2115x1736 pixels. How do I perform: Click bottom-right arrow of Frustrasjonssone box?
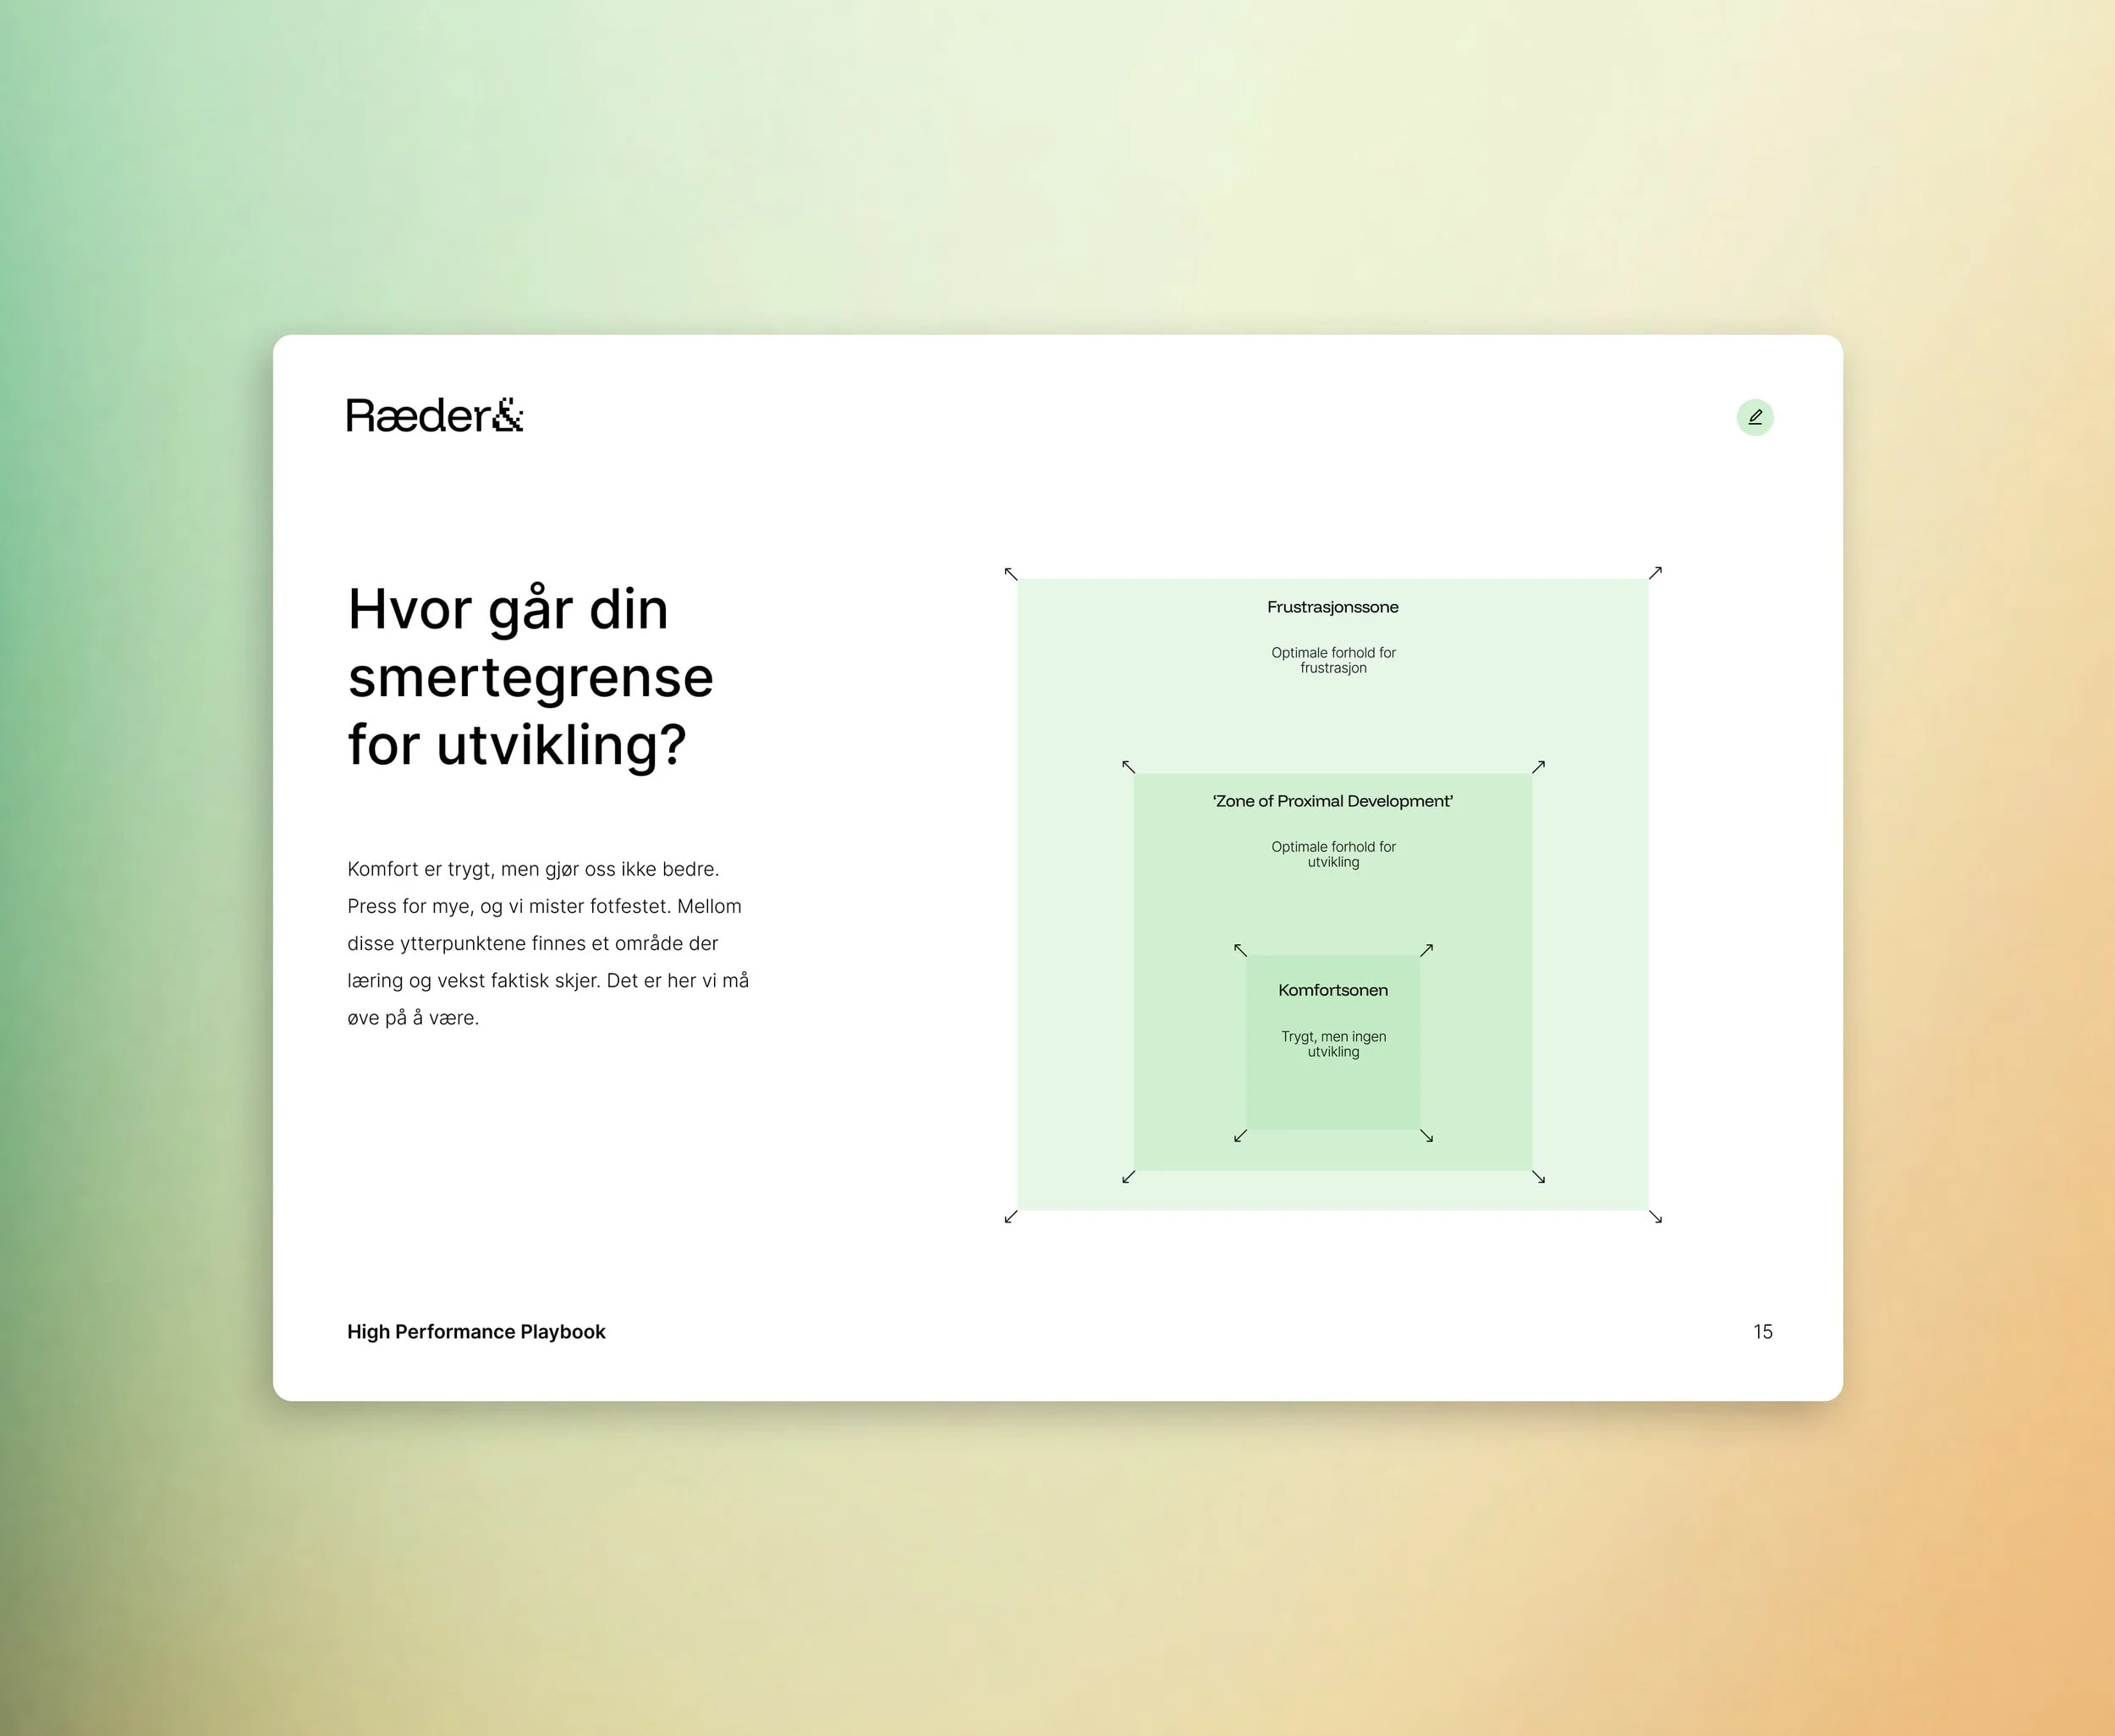click(x=1655, y=1216)
